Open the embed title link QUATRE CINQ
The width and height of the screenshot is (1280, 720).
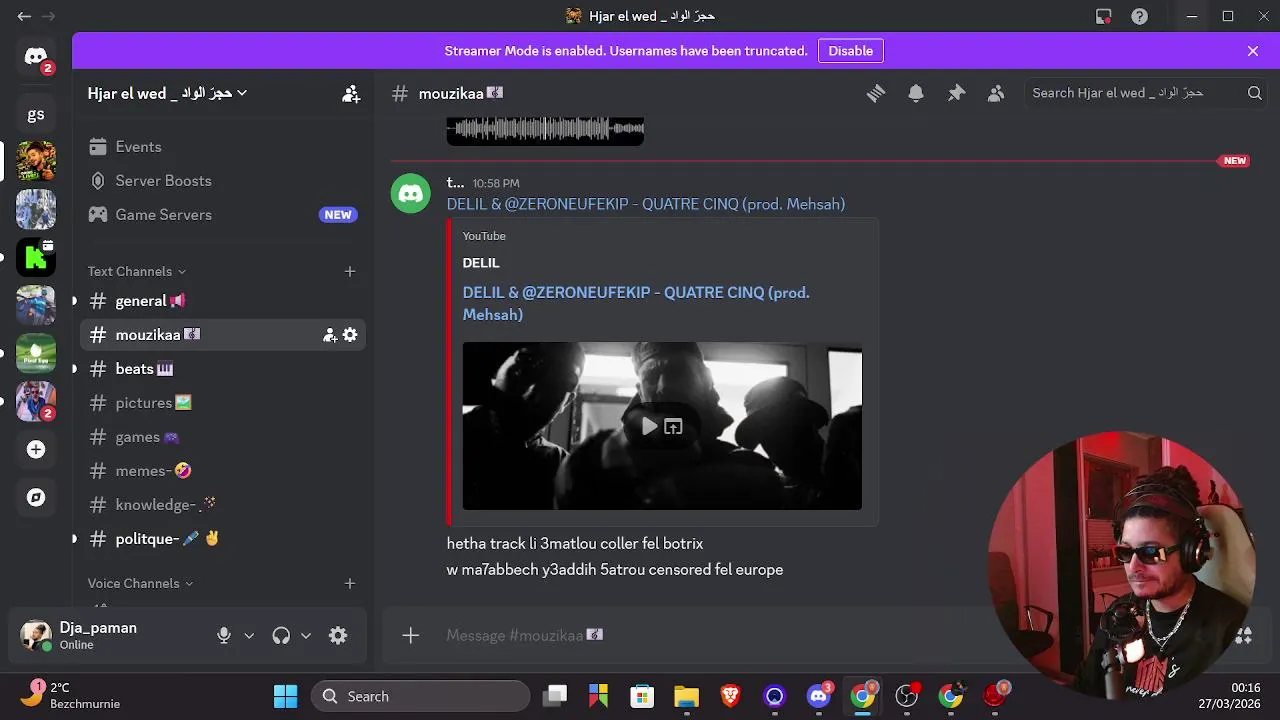coord(636,303)
